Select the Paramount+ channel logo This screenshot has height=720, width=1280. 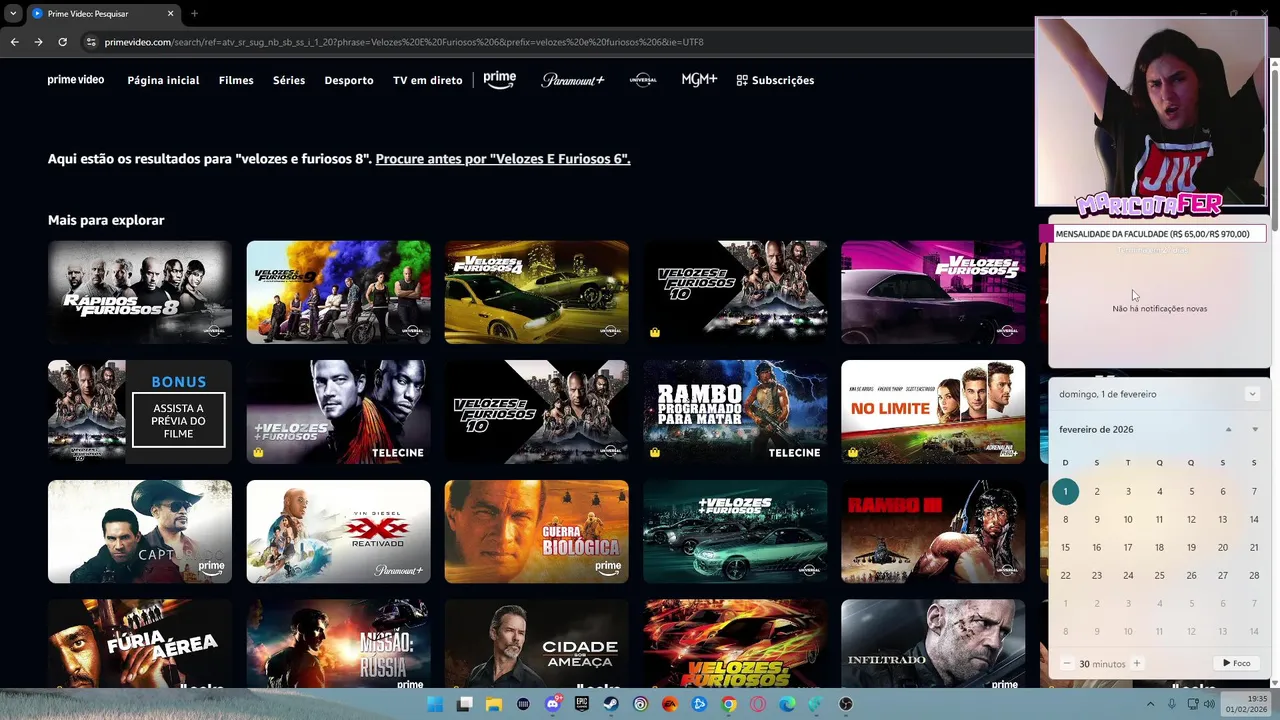[573, 80]
